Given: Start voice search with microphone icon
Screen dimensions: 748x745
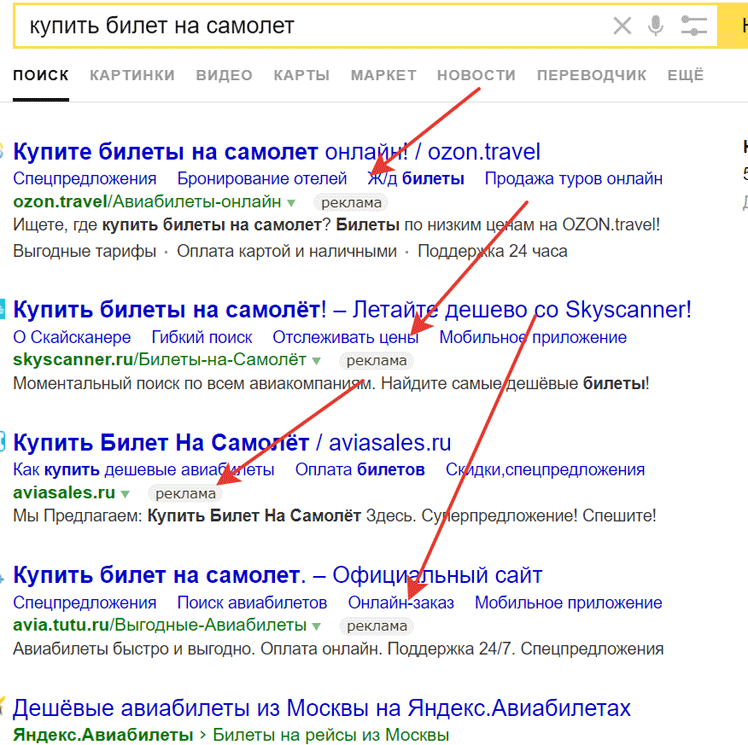Looking at the screenshot, I should [656, 26].
